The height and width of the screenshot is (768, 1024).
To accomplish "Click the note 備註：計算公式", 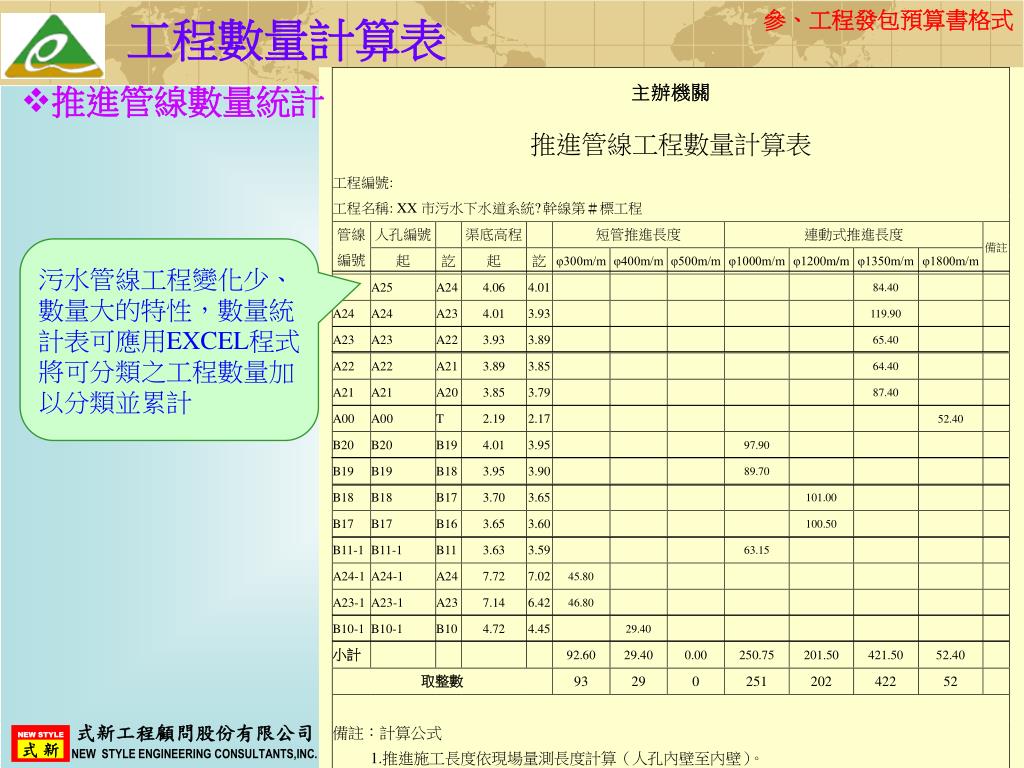I will coord(387,733).
